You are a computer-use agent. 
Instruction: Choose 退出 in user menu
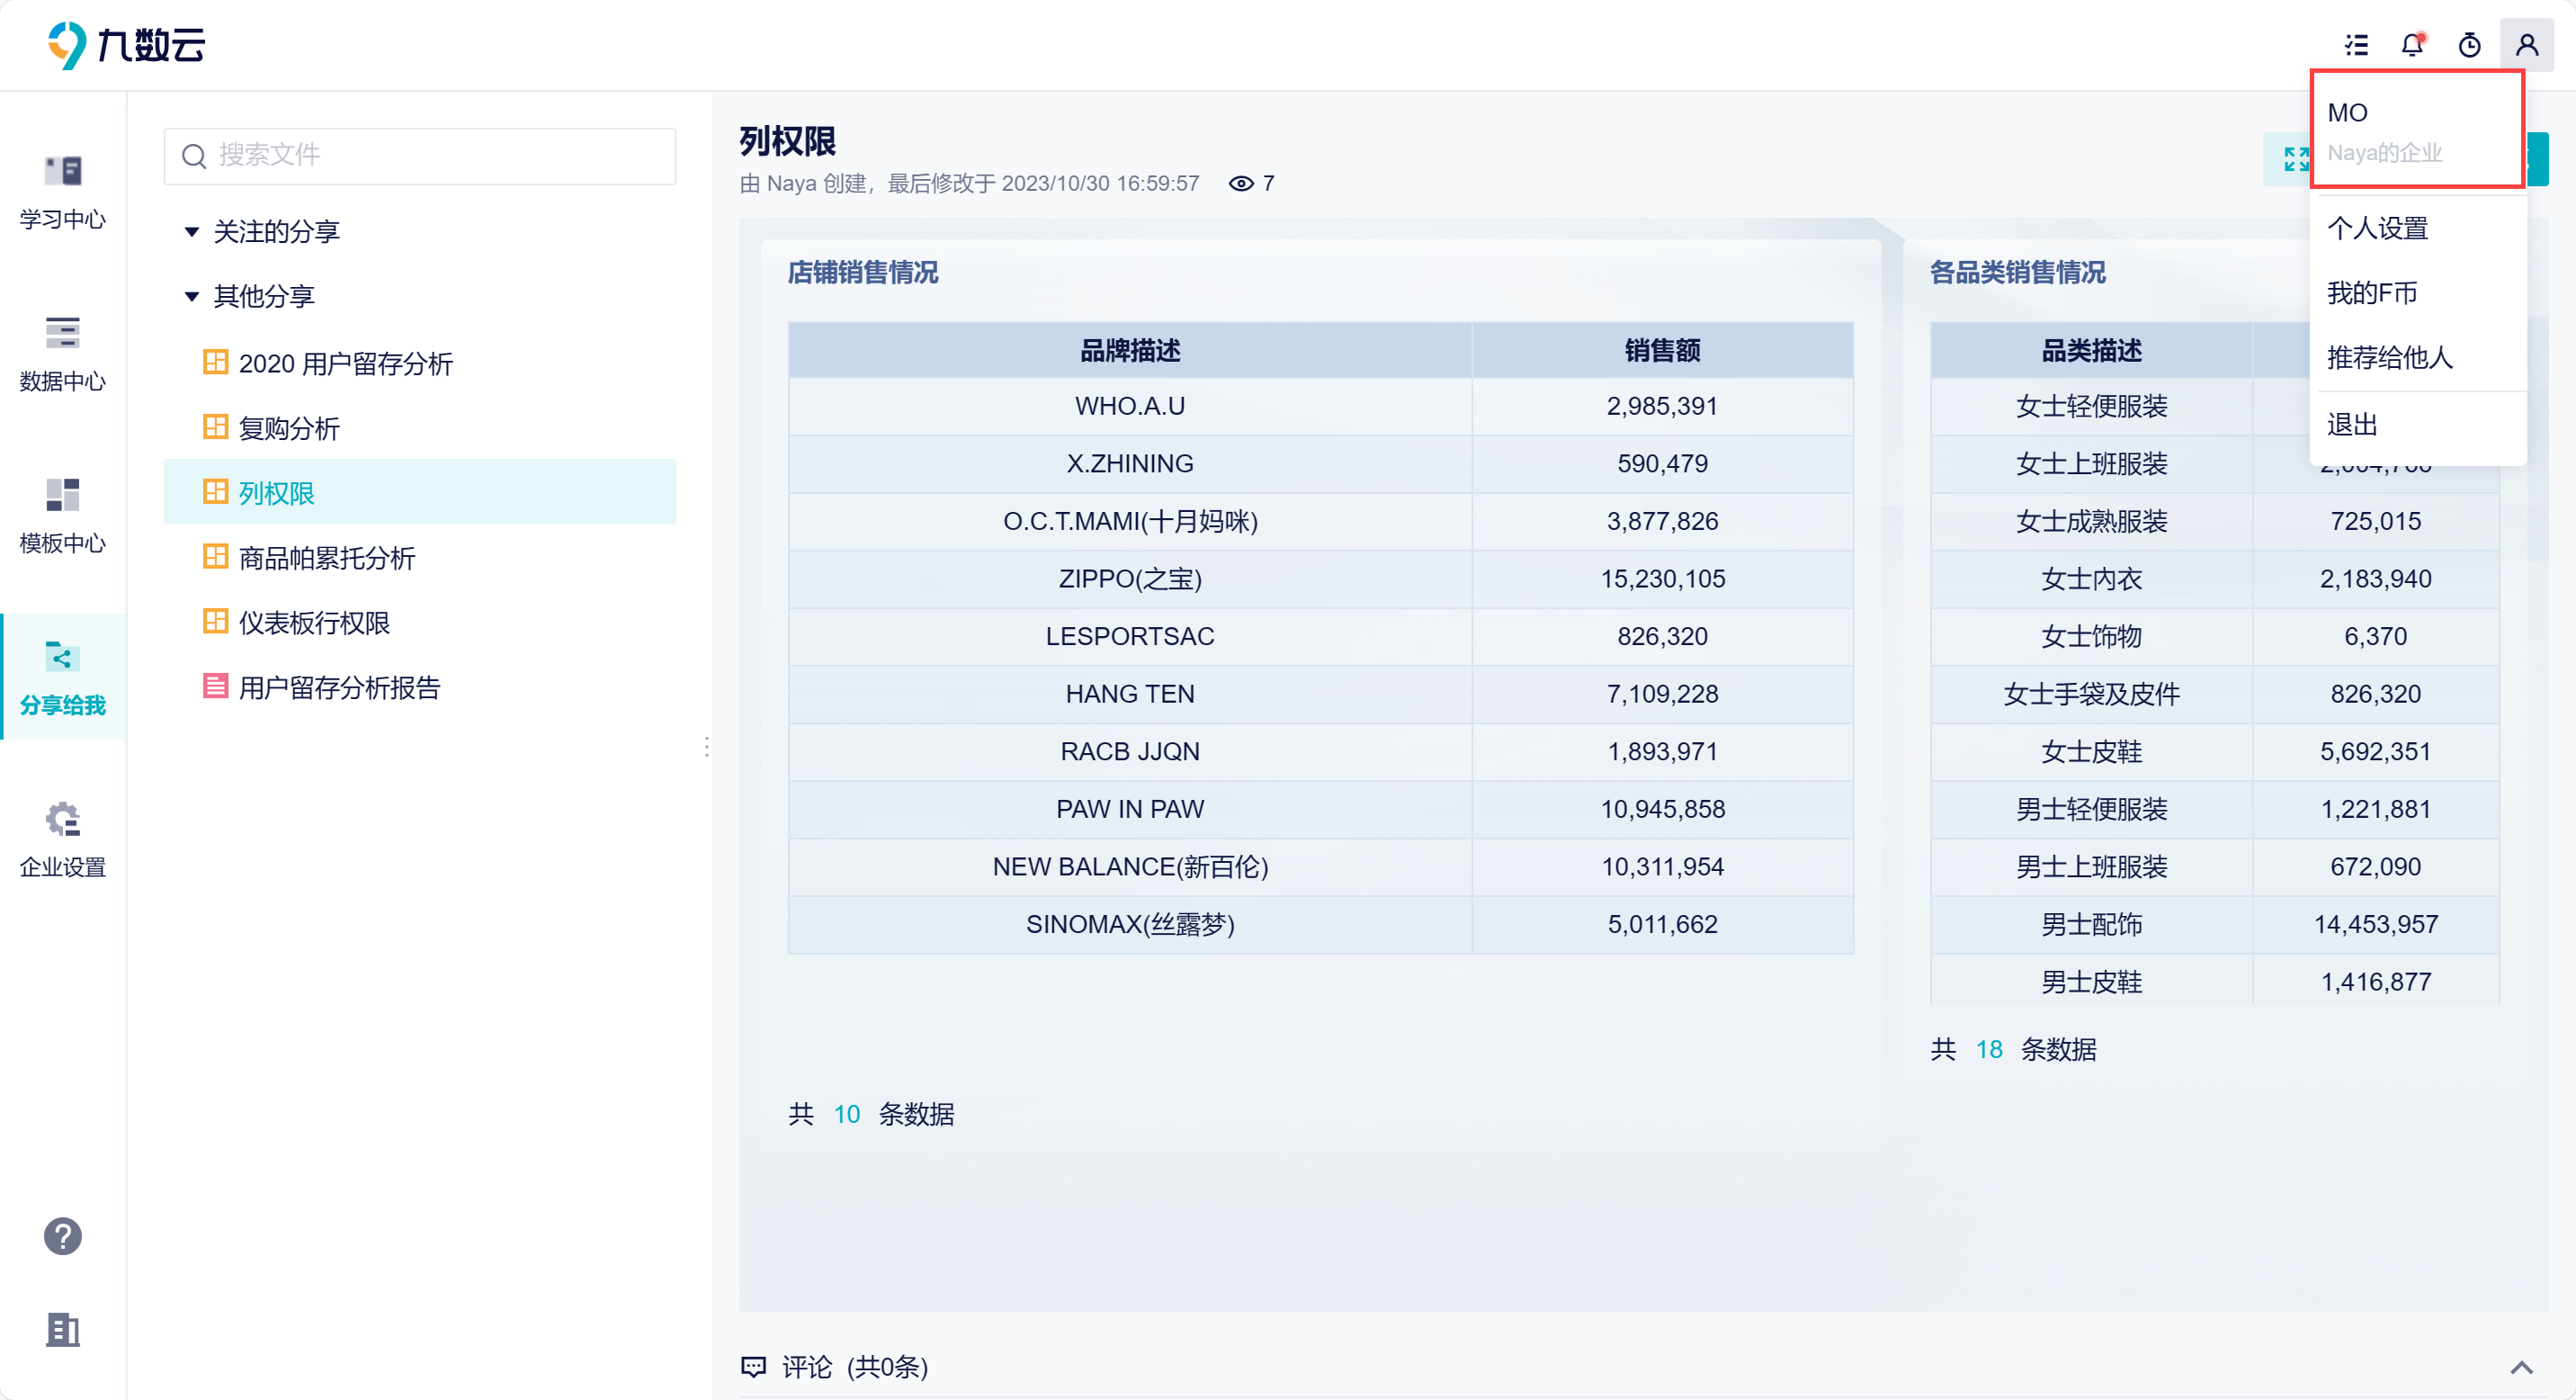click(2352, 425)
